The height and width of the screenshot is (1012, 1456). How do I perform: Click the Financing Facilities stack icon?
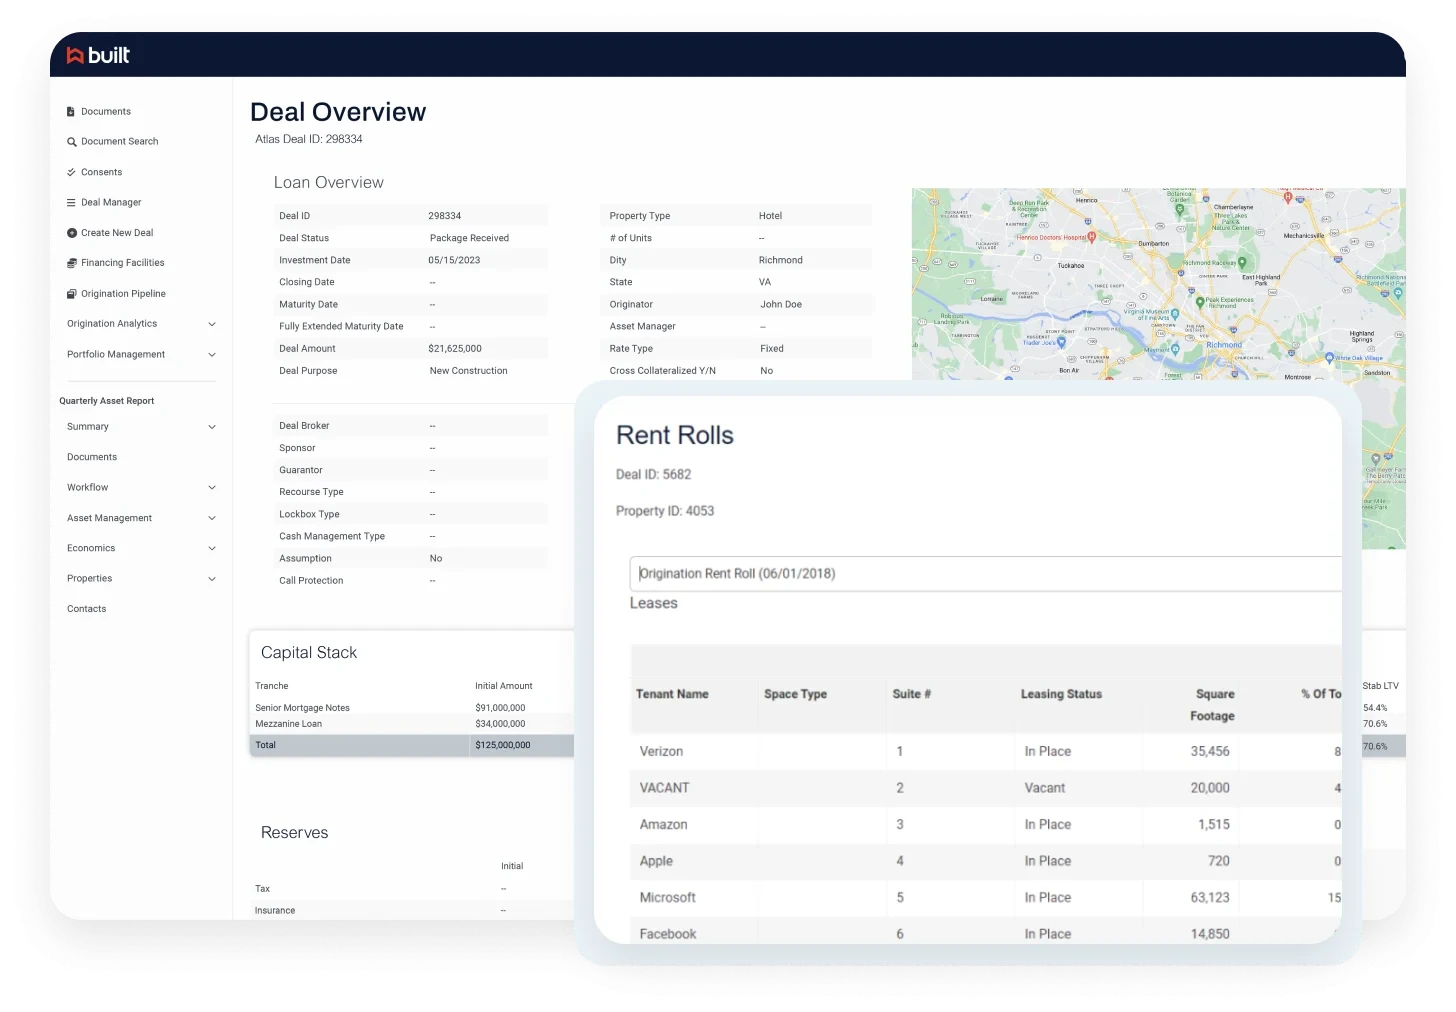[x=72, y=263]
